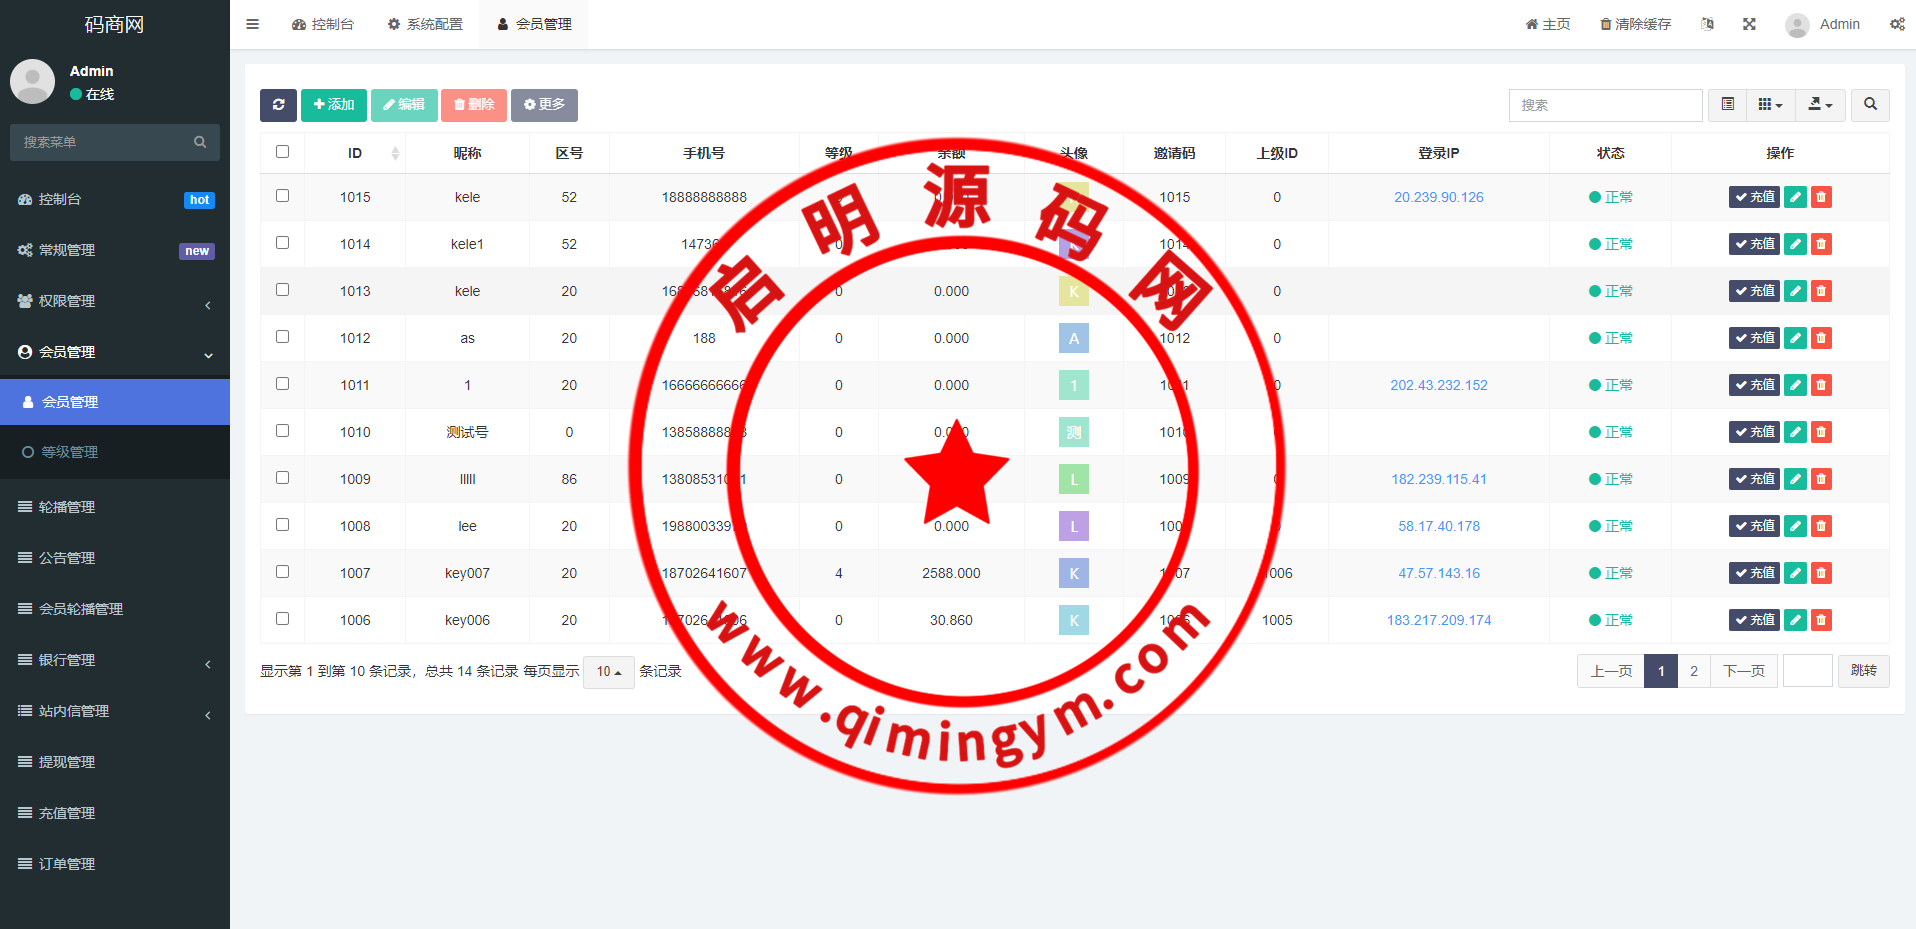Toggle the sidebar hamburger menu icon
This screenshot has height=929, width=1916.
(252, 24)
